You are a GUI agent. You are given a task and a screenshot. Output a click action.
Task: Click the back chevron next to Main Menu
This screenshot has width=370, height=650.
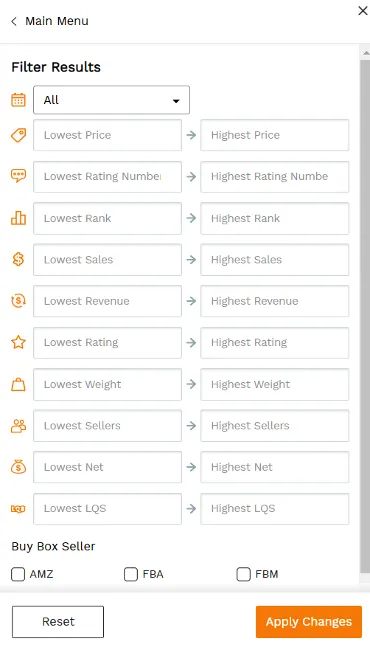point(14,22)
